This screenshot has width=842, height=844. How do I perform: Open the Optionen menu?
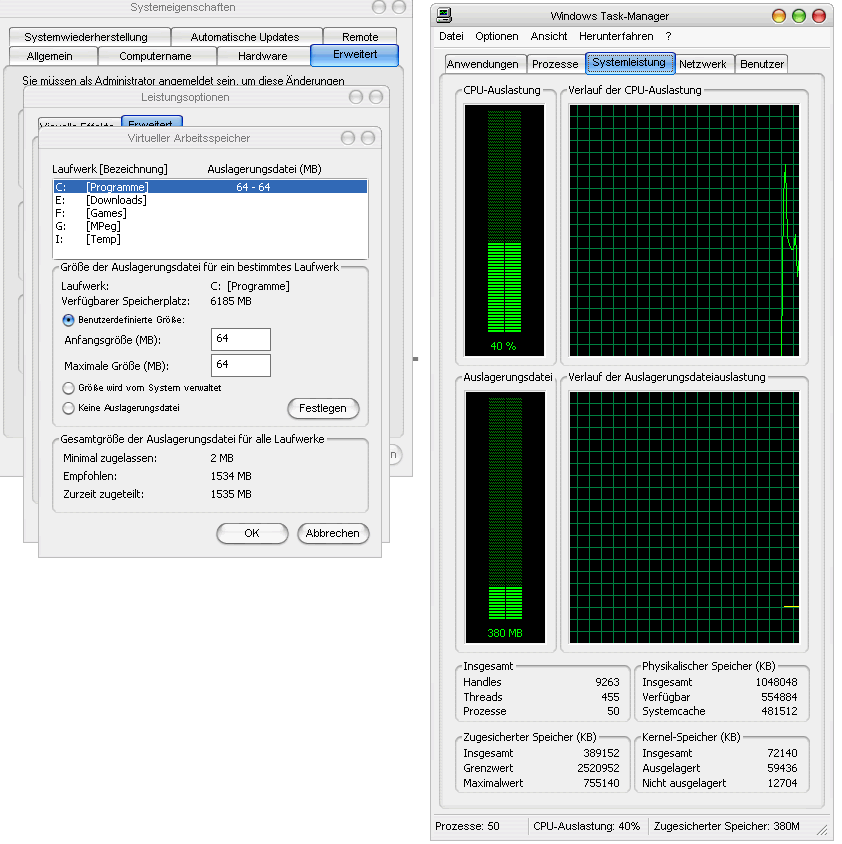(x=496, y=36)
